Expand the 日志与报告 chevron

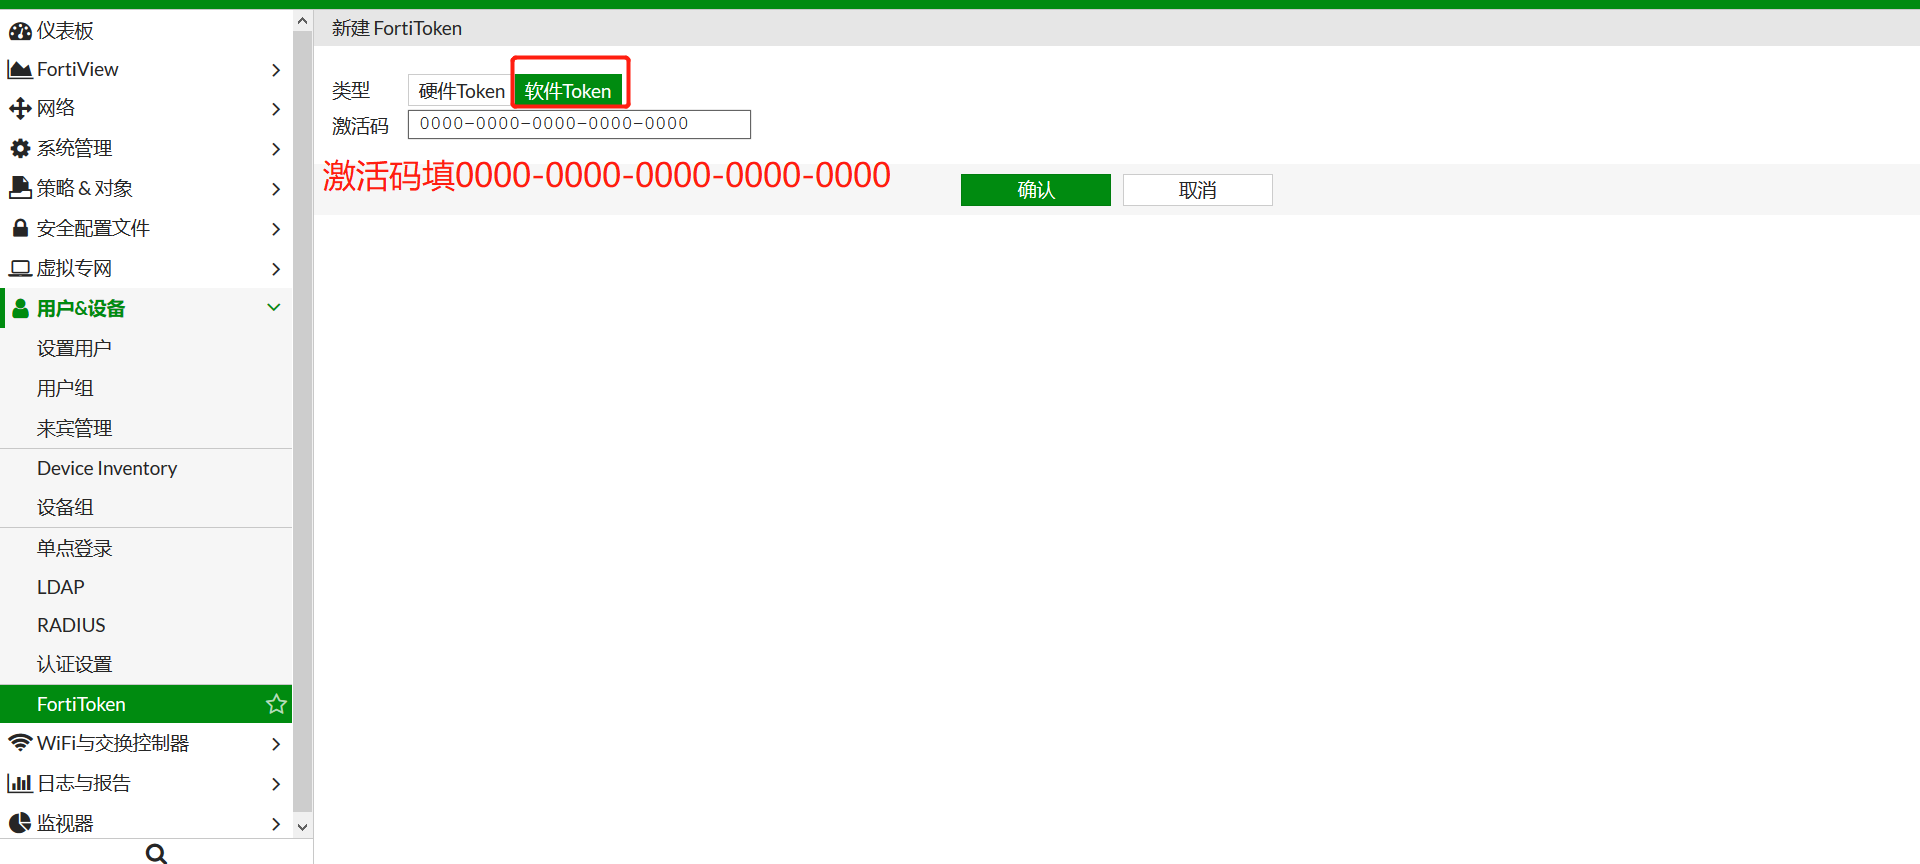(276, 784)
